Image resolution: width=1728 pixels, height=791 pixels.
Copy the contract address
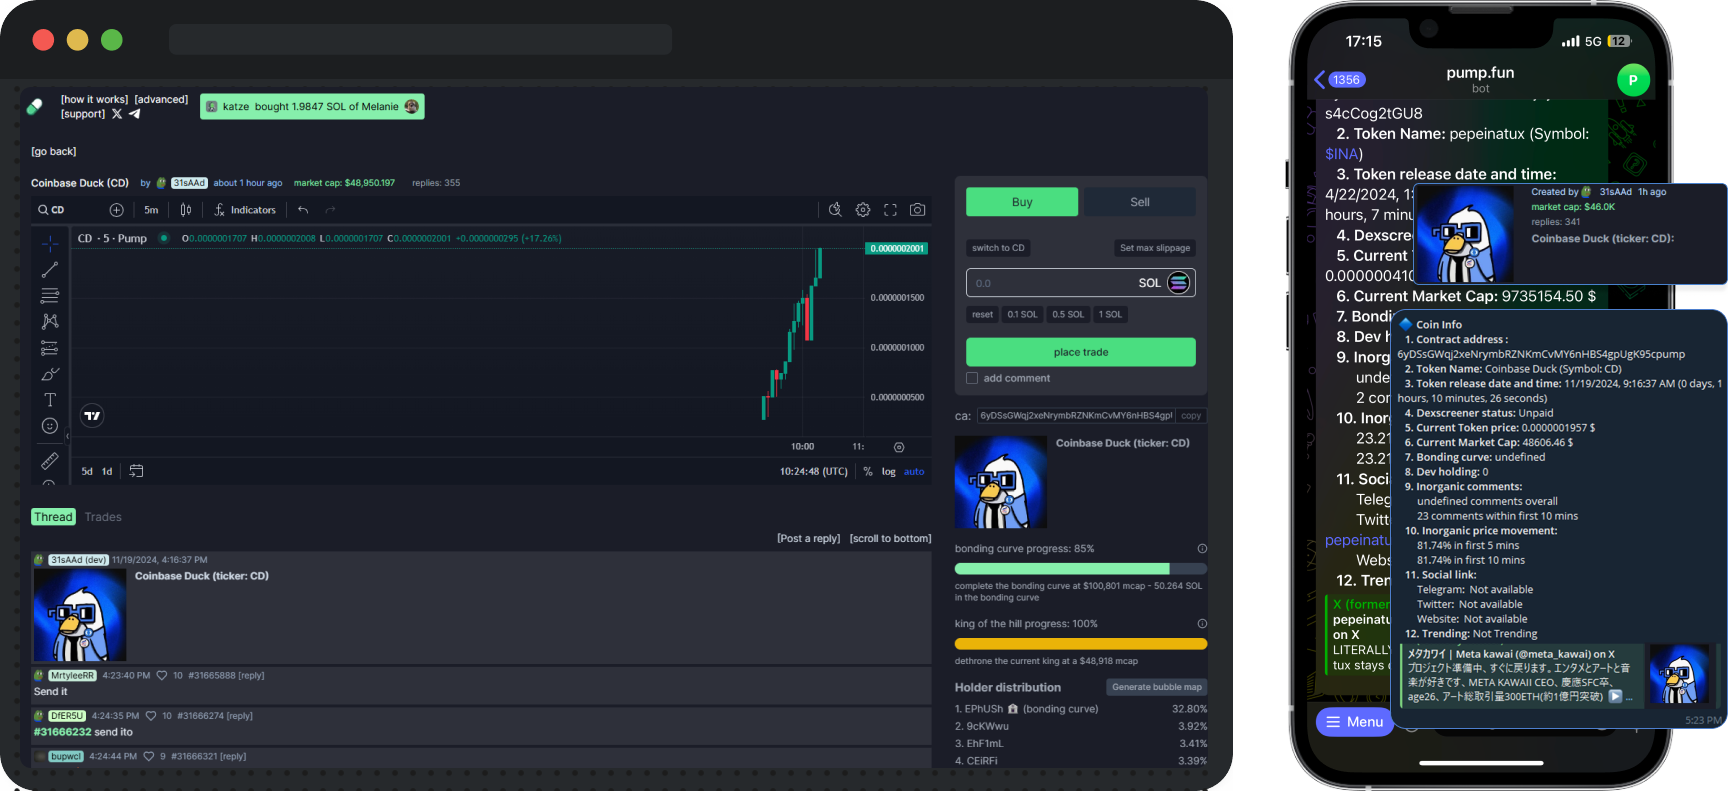click(x=1190, y=415)
